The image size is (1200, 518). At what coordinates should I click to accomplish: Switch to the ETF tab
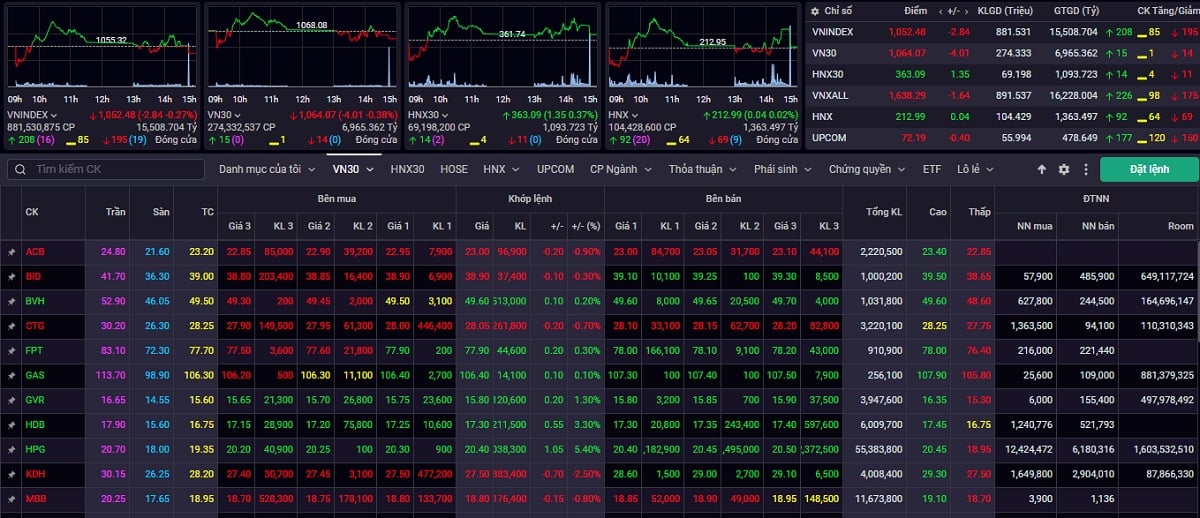click(x=932, y=169)
